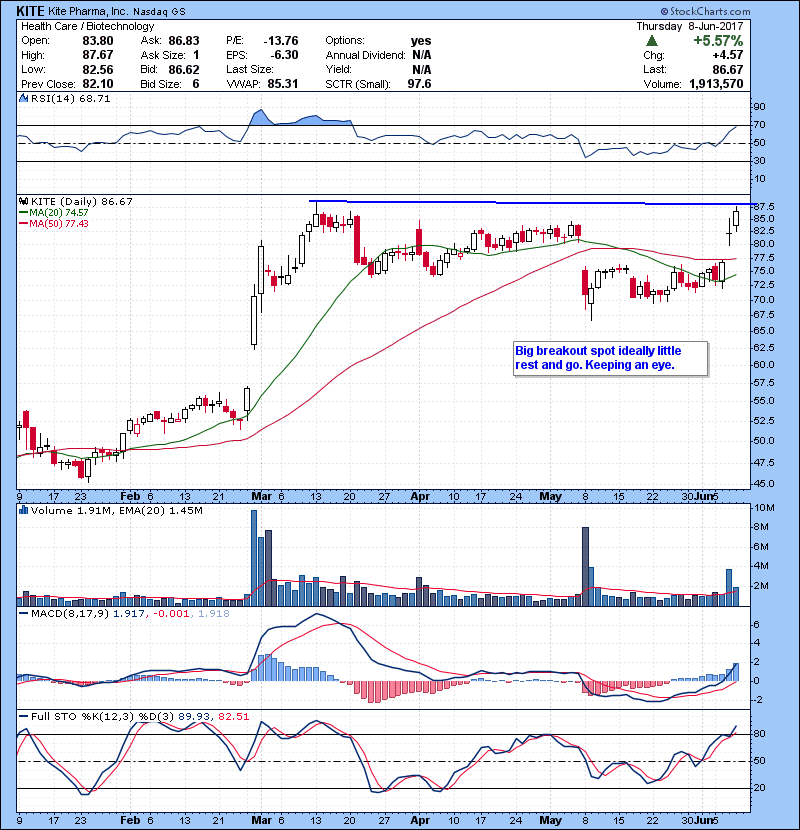800x830 pixels.
Task: Click the green up-arrow change indicator
Action: (x=651, y=41)
